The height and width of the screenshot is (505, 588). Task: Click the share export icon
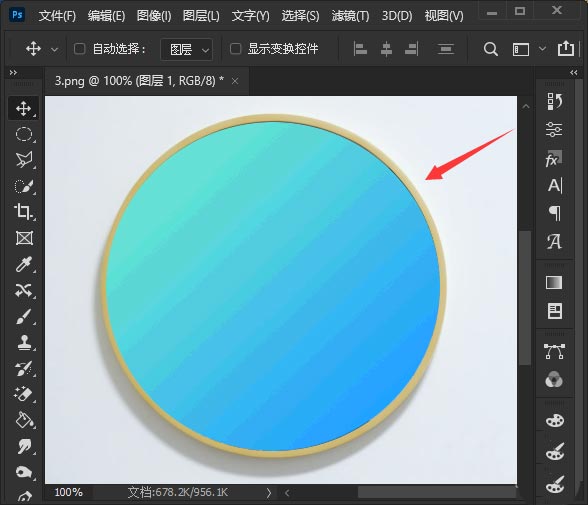pyautogui.click(x=566, y=48)
